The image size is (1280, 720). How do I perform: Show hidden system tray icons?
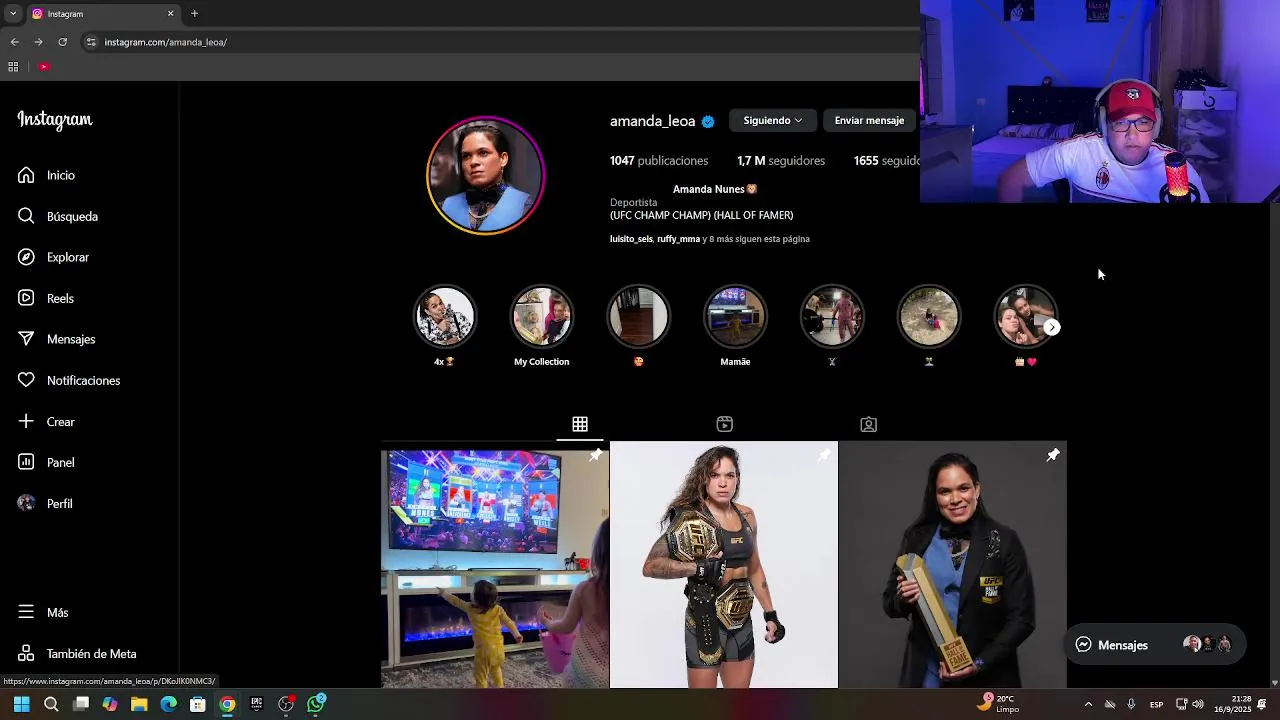coord(1088,704)
